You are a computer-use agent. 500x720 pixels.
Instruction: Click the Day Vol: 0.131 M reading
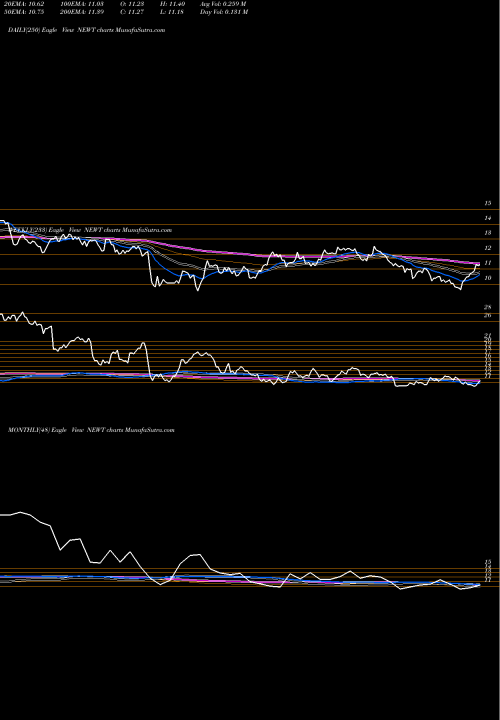click(224, 12)
